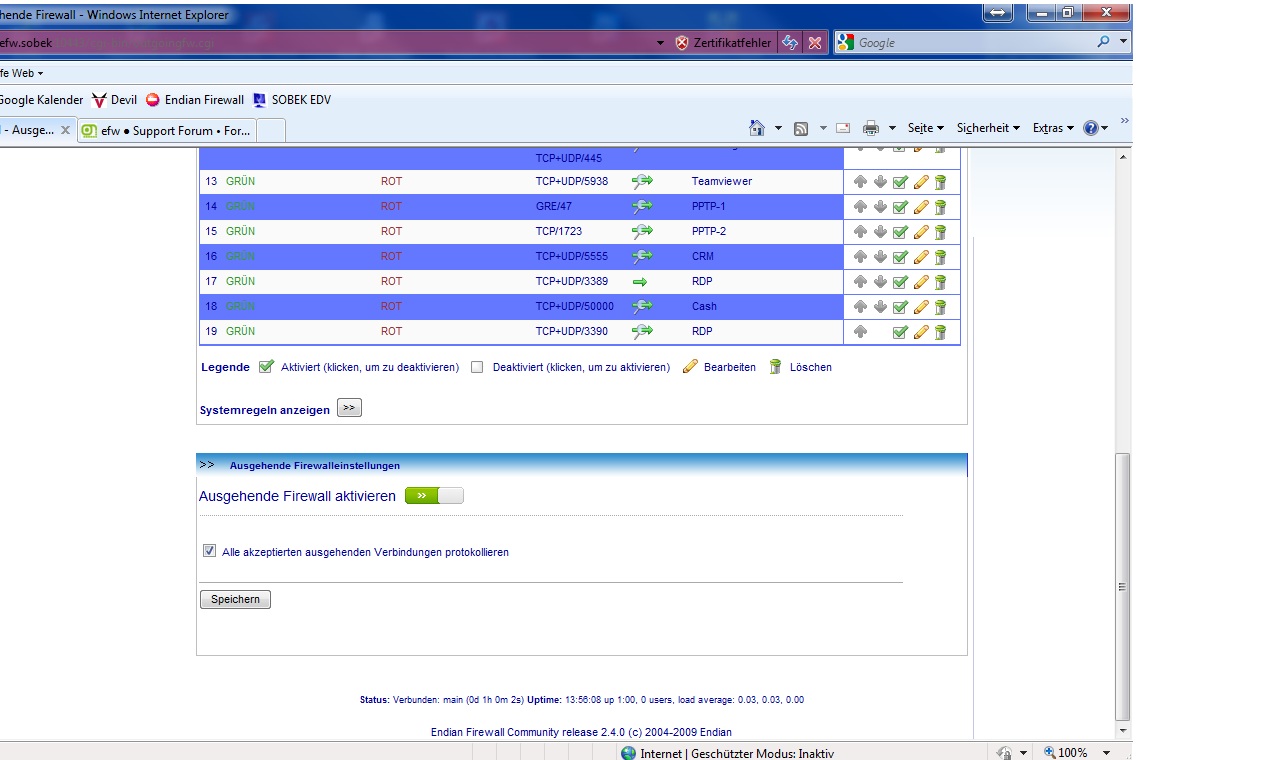Click the Speichern button
This screenshot has width=1280, height=760.
pos(235,600)
